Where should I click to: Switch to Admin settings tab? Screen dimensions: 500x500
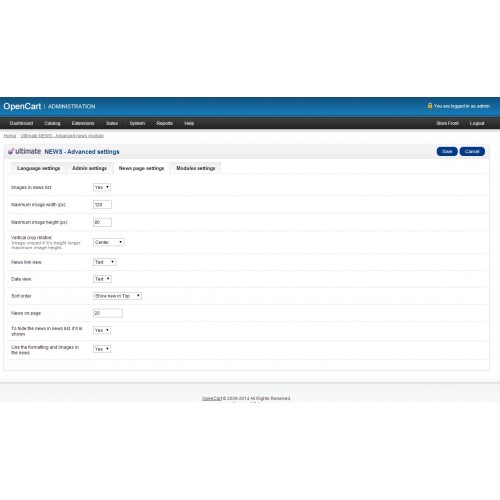click(x=89, y=168)
